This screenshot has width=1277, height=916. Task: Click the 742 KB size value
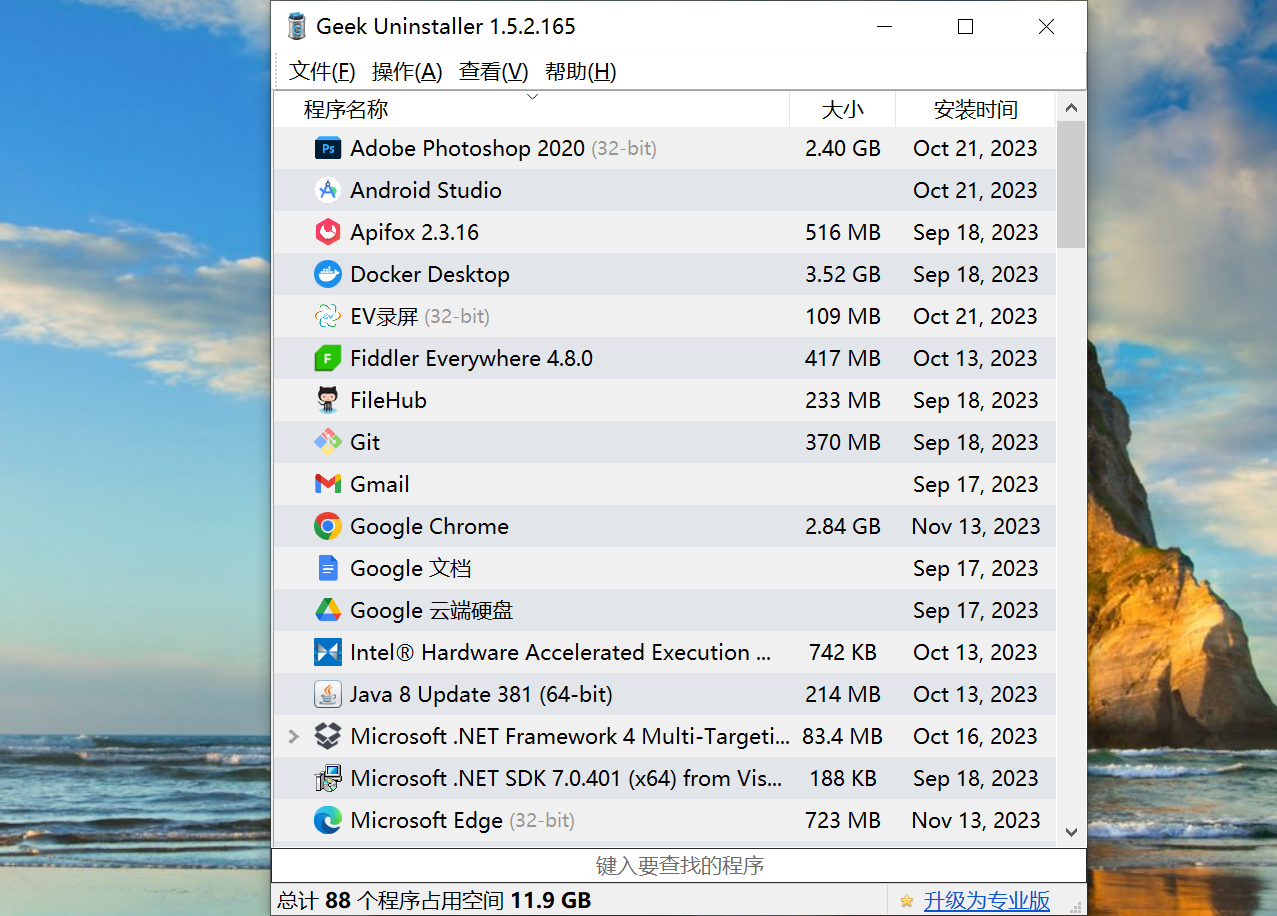(843, 652)
